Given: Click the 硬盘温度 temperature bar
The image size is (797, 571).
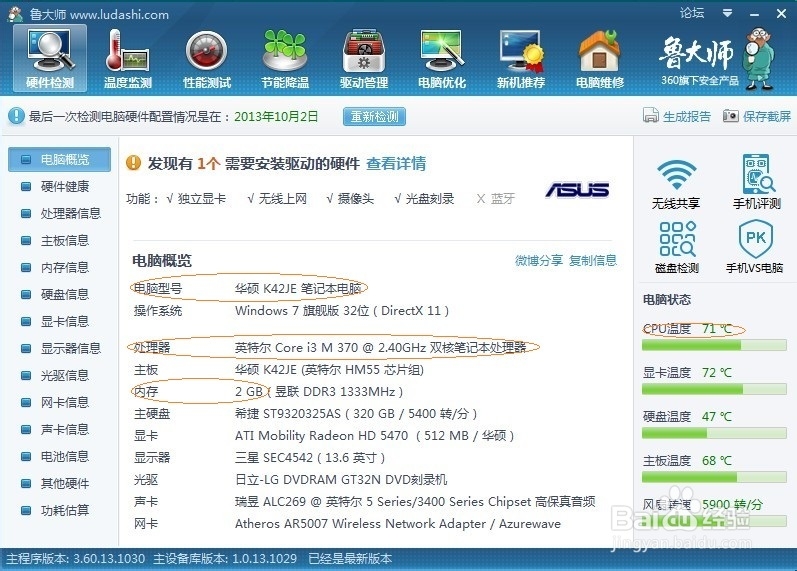Looking at the screenshot, I should (714, 433).
